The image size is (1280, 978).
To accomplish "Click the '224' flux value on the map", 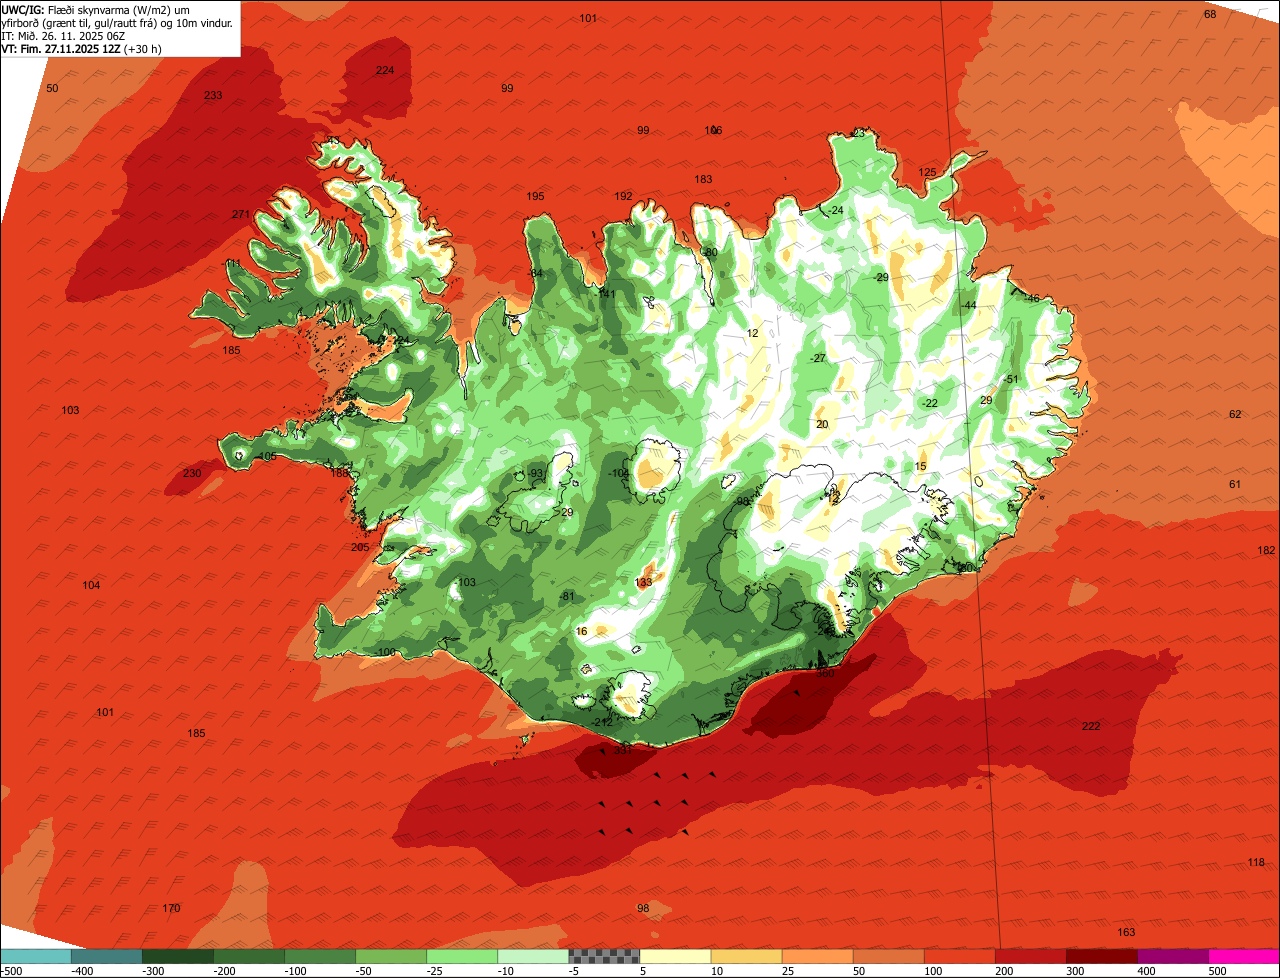I will [x=385, y=70].
